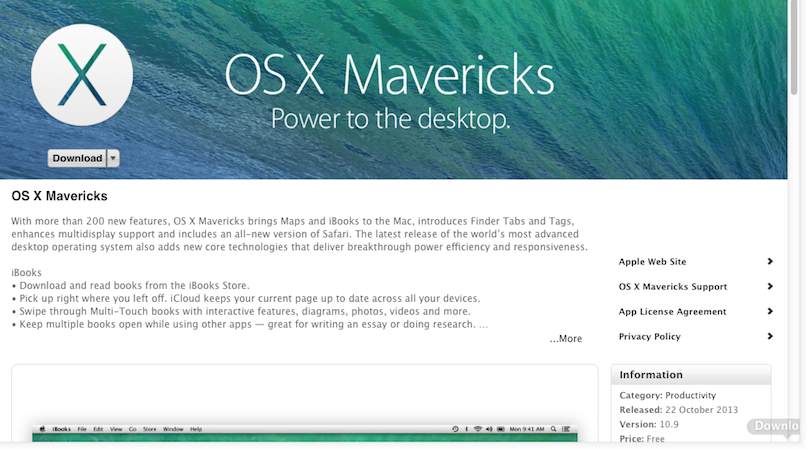Click "Category: Productivity" in Information
This screenshot has width=807, height=450.
[x=668, y=395]
